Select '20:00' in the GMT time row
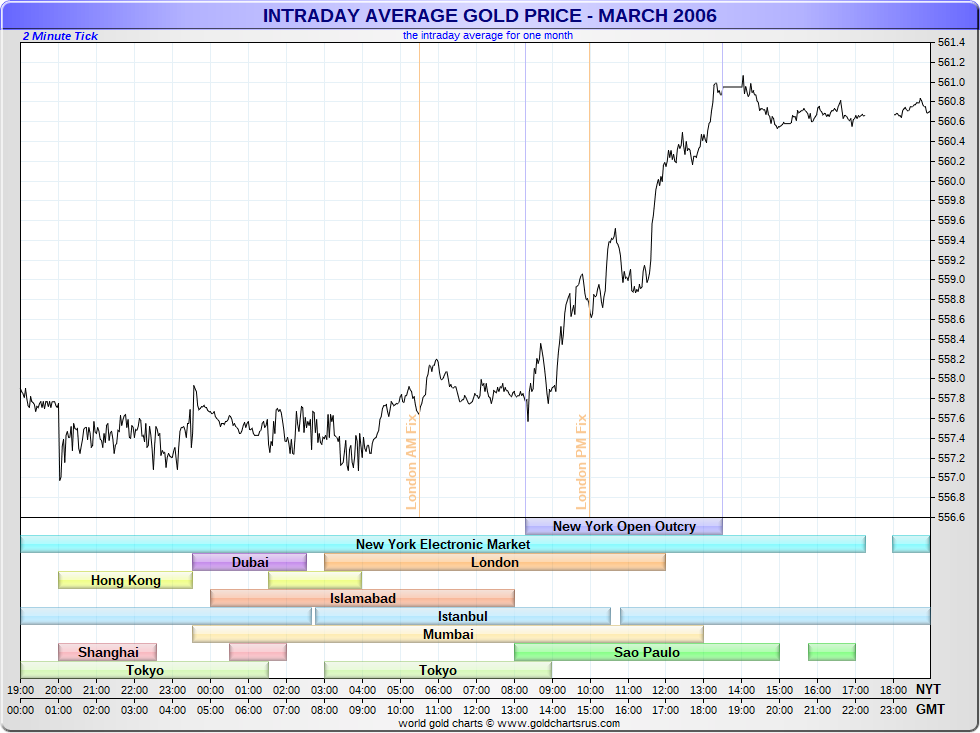Screen dimensions: 980x733 tap(779, 711)
